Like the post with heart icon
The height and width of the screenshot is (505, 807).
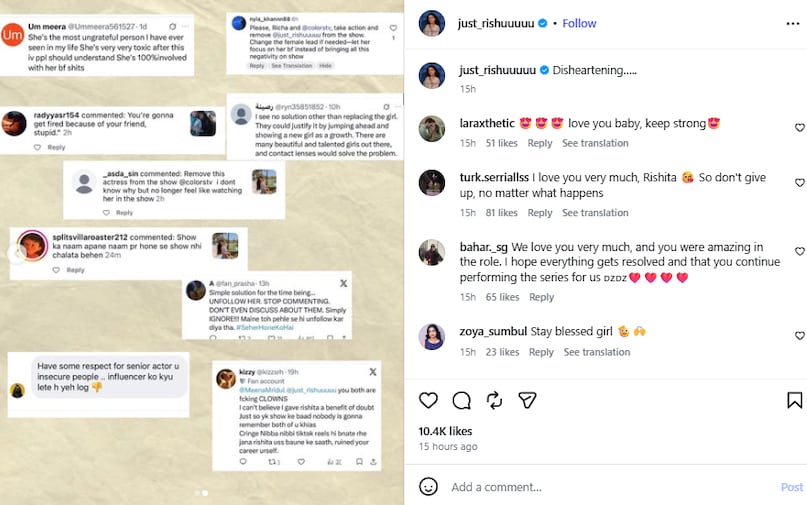tap(428, 400)
